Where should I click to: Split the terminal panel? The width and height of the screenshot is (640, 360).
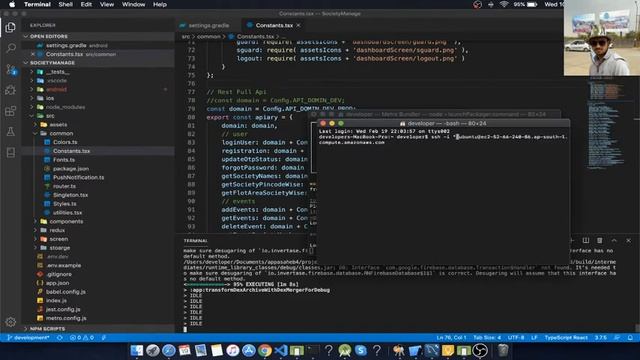pos(585,240)
